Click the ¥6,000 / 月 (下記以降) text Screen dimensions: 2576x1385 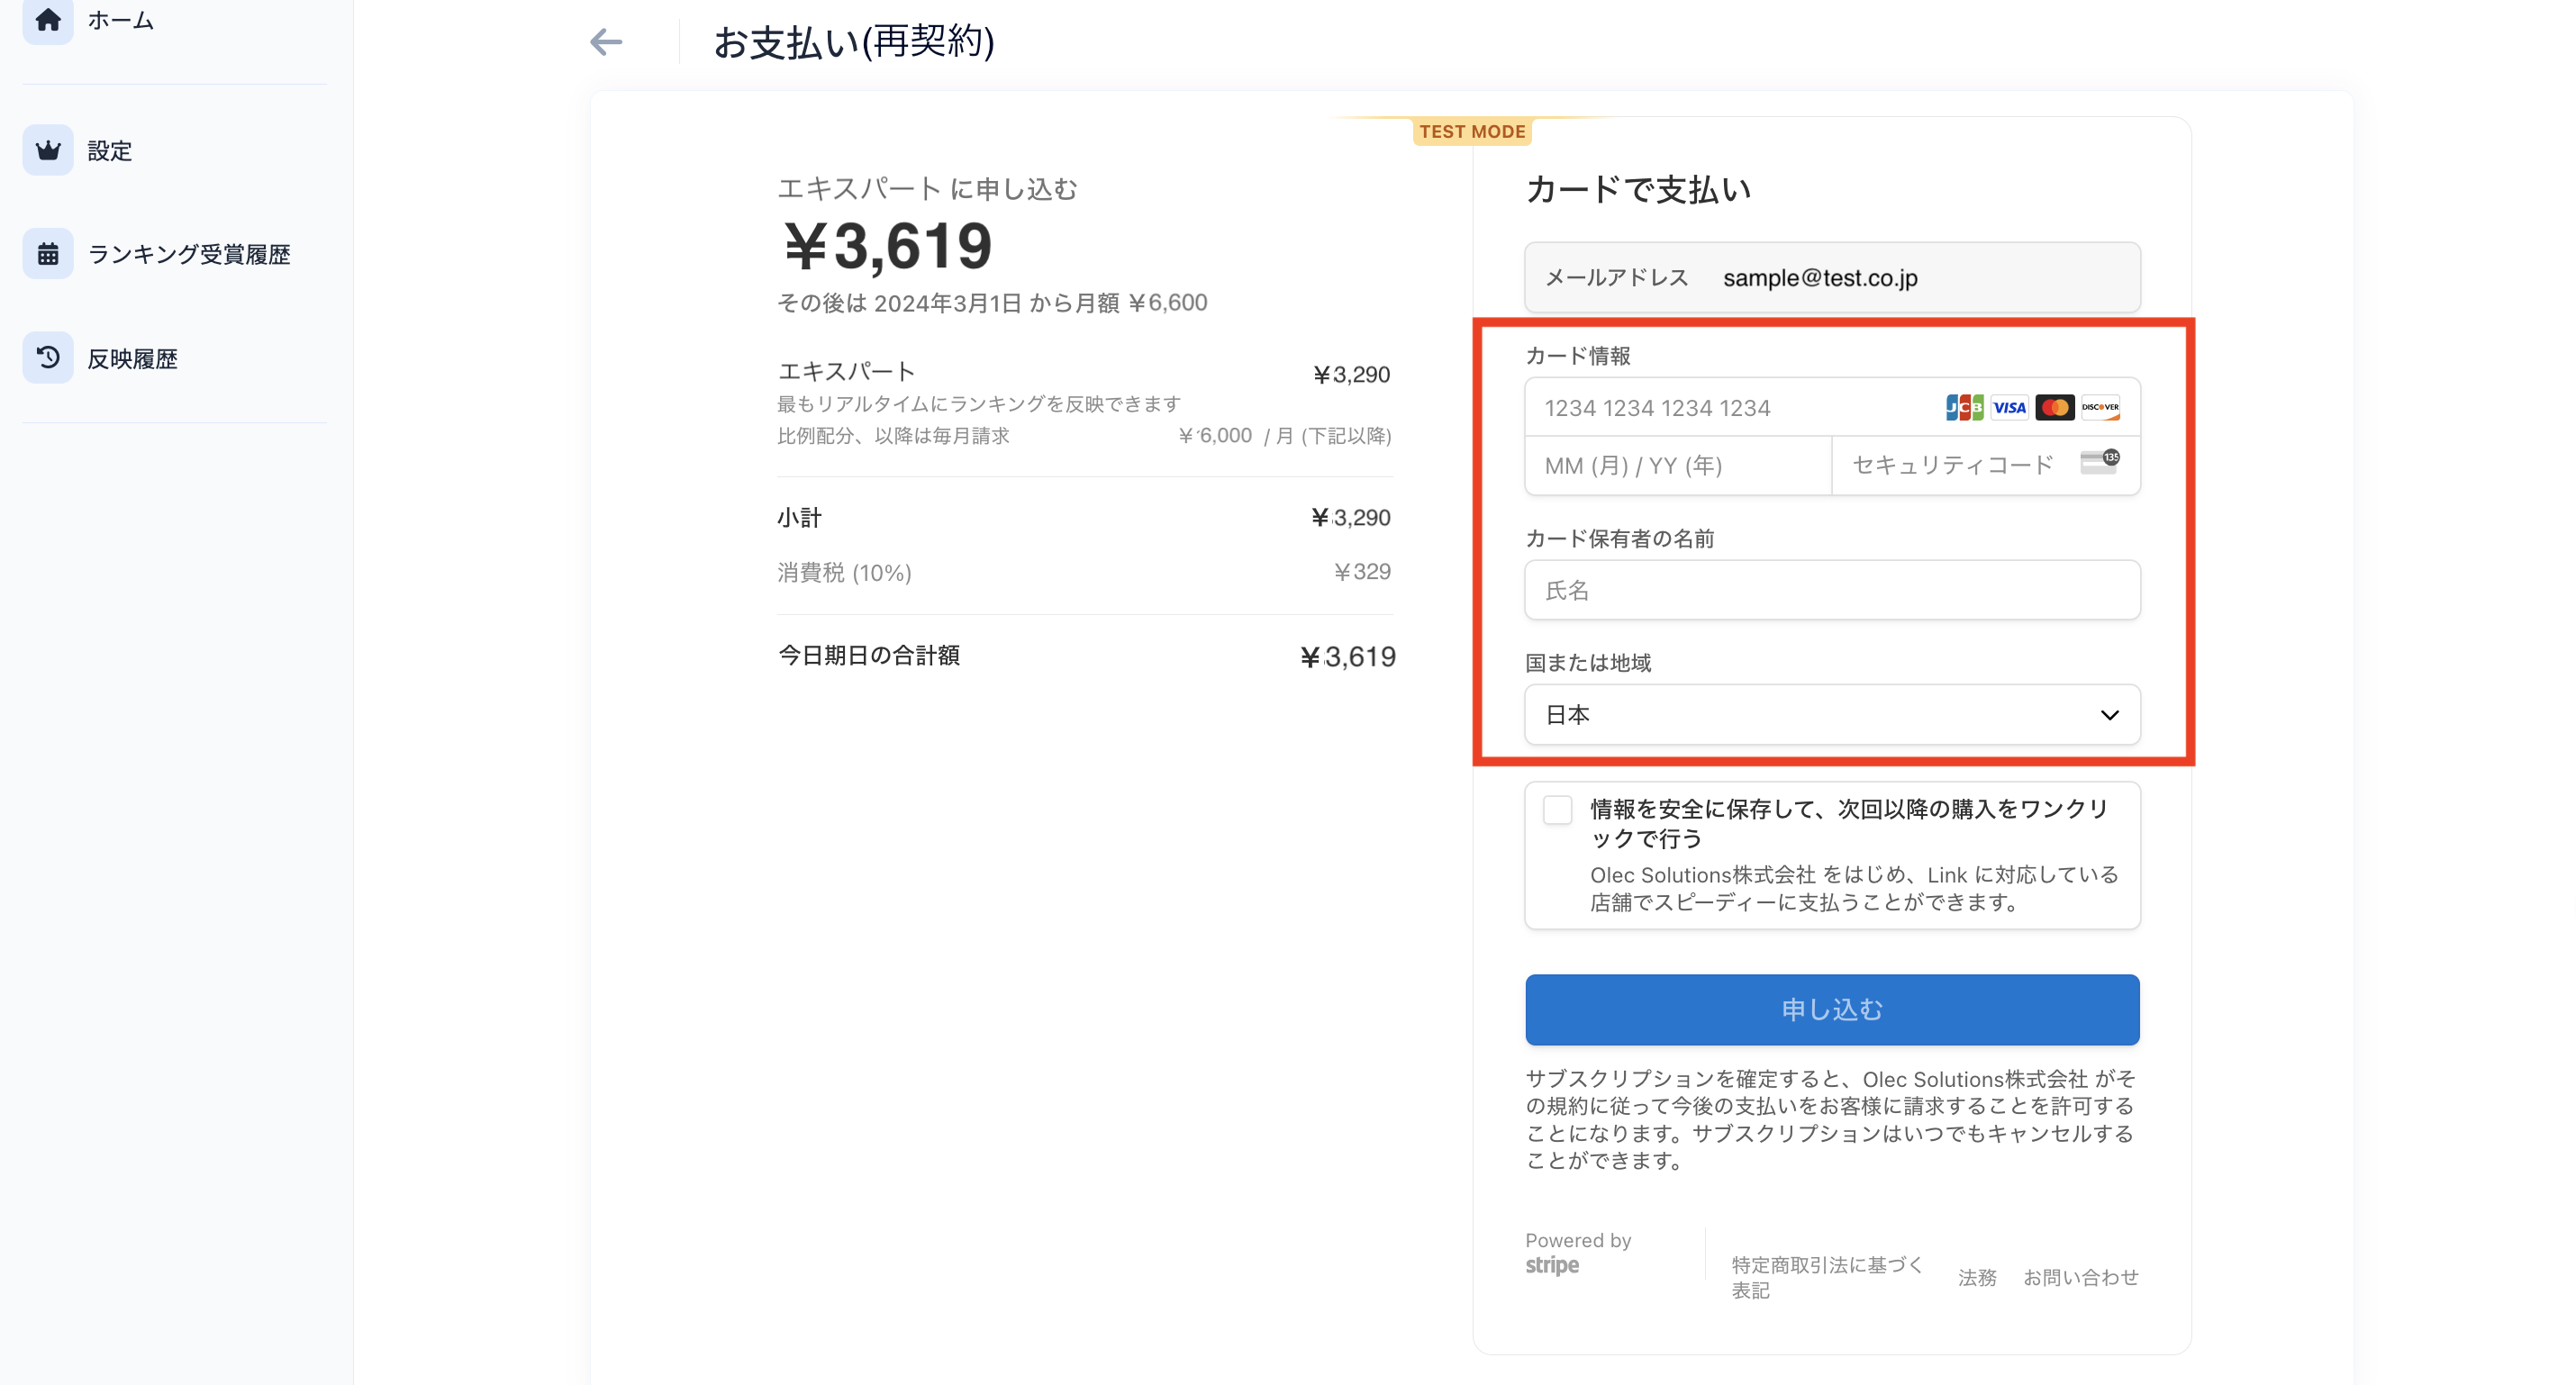point(1285,435)
